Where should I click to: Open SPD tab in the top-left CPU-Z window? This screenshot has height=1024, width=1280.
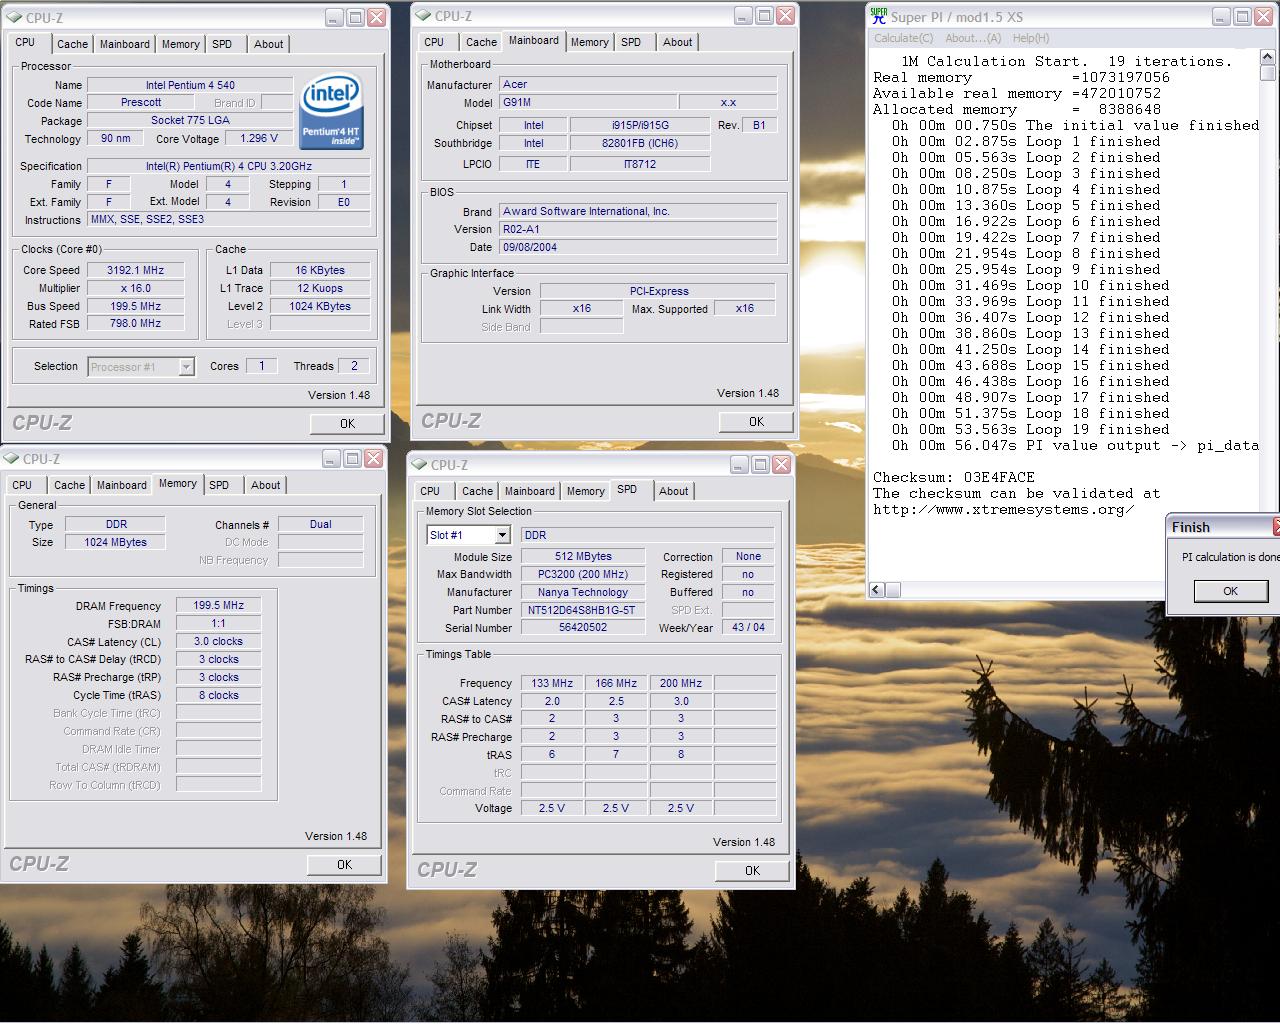(222, 44)
